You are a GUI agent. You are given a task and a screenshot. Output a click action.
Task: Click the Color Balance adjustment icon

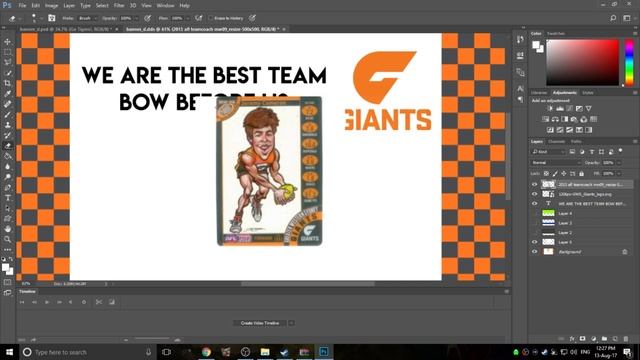click(555, 119)
